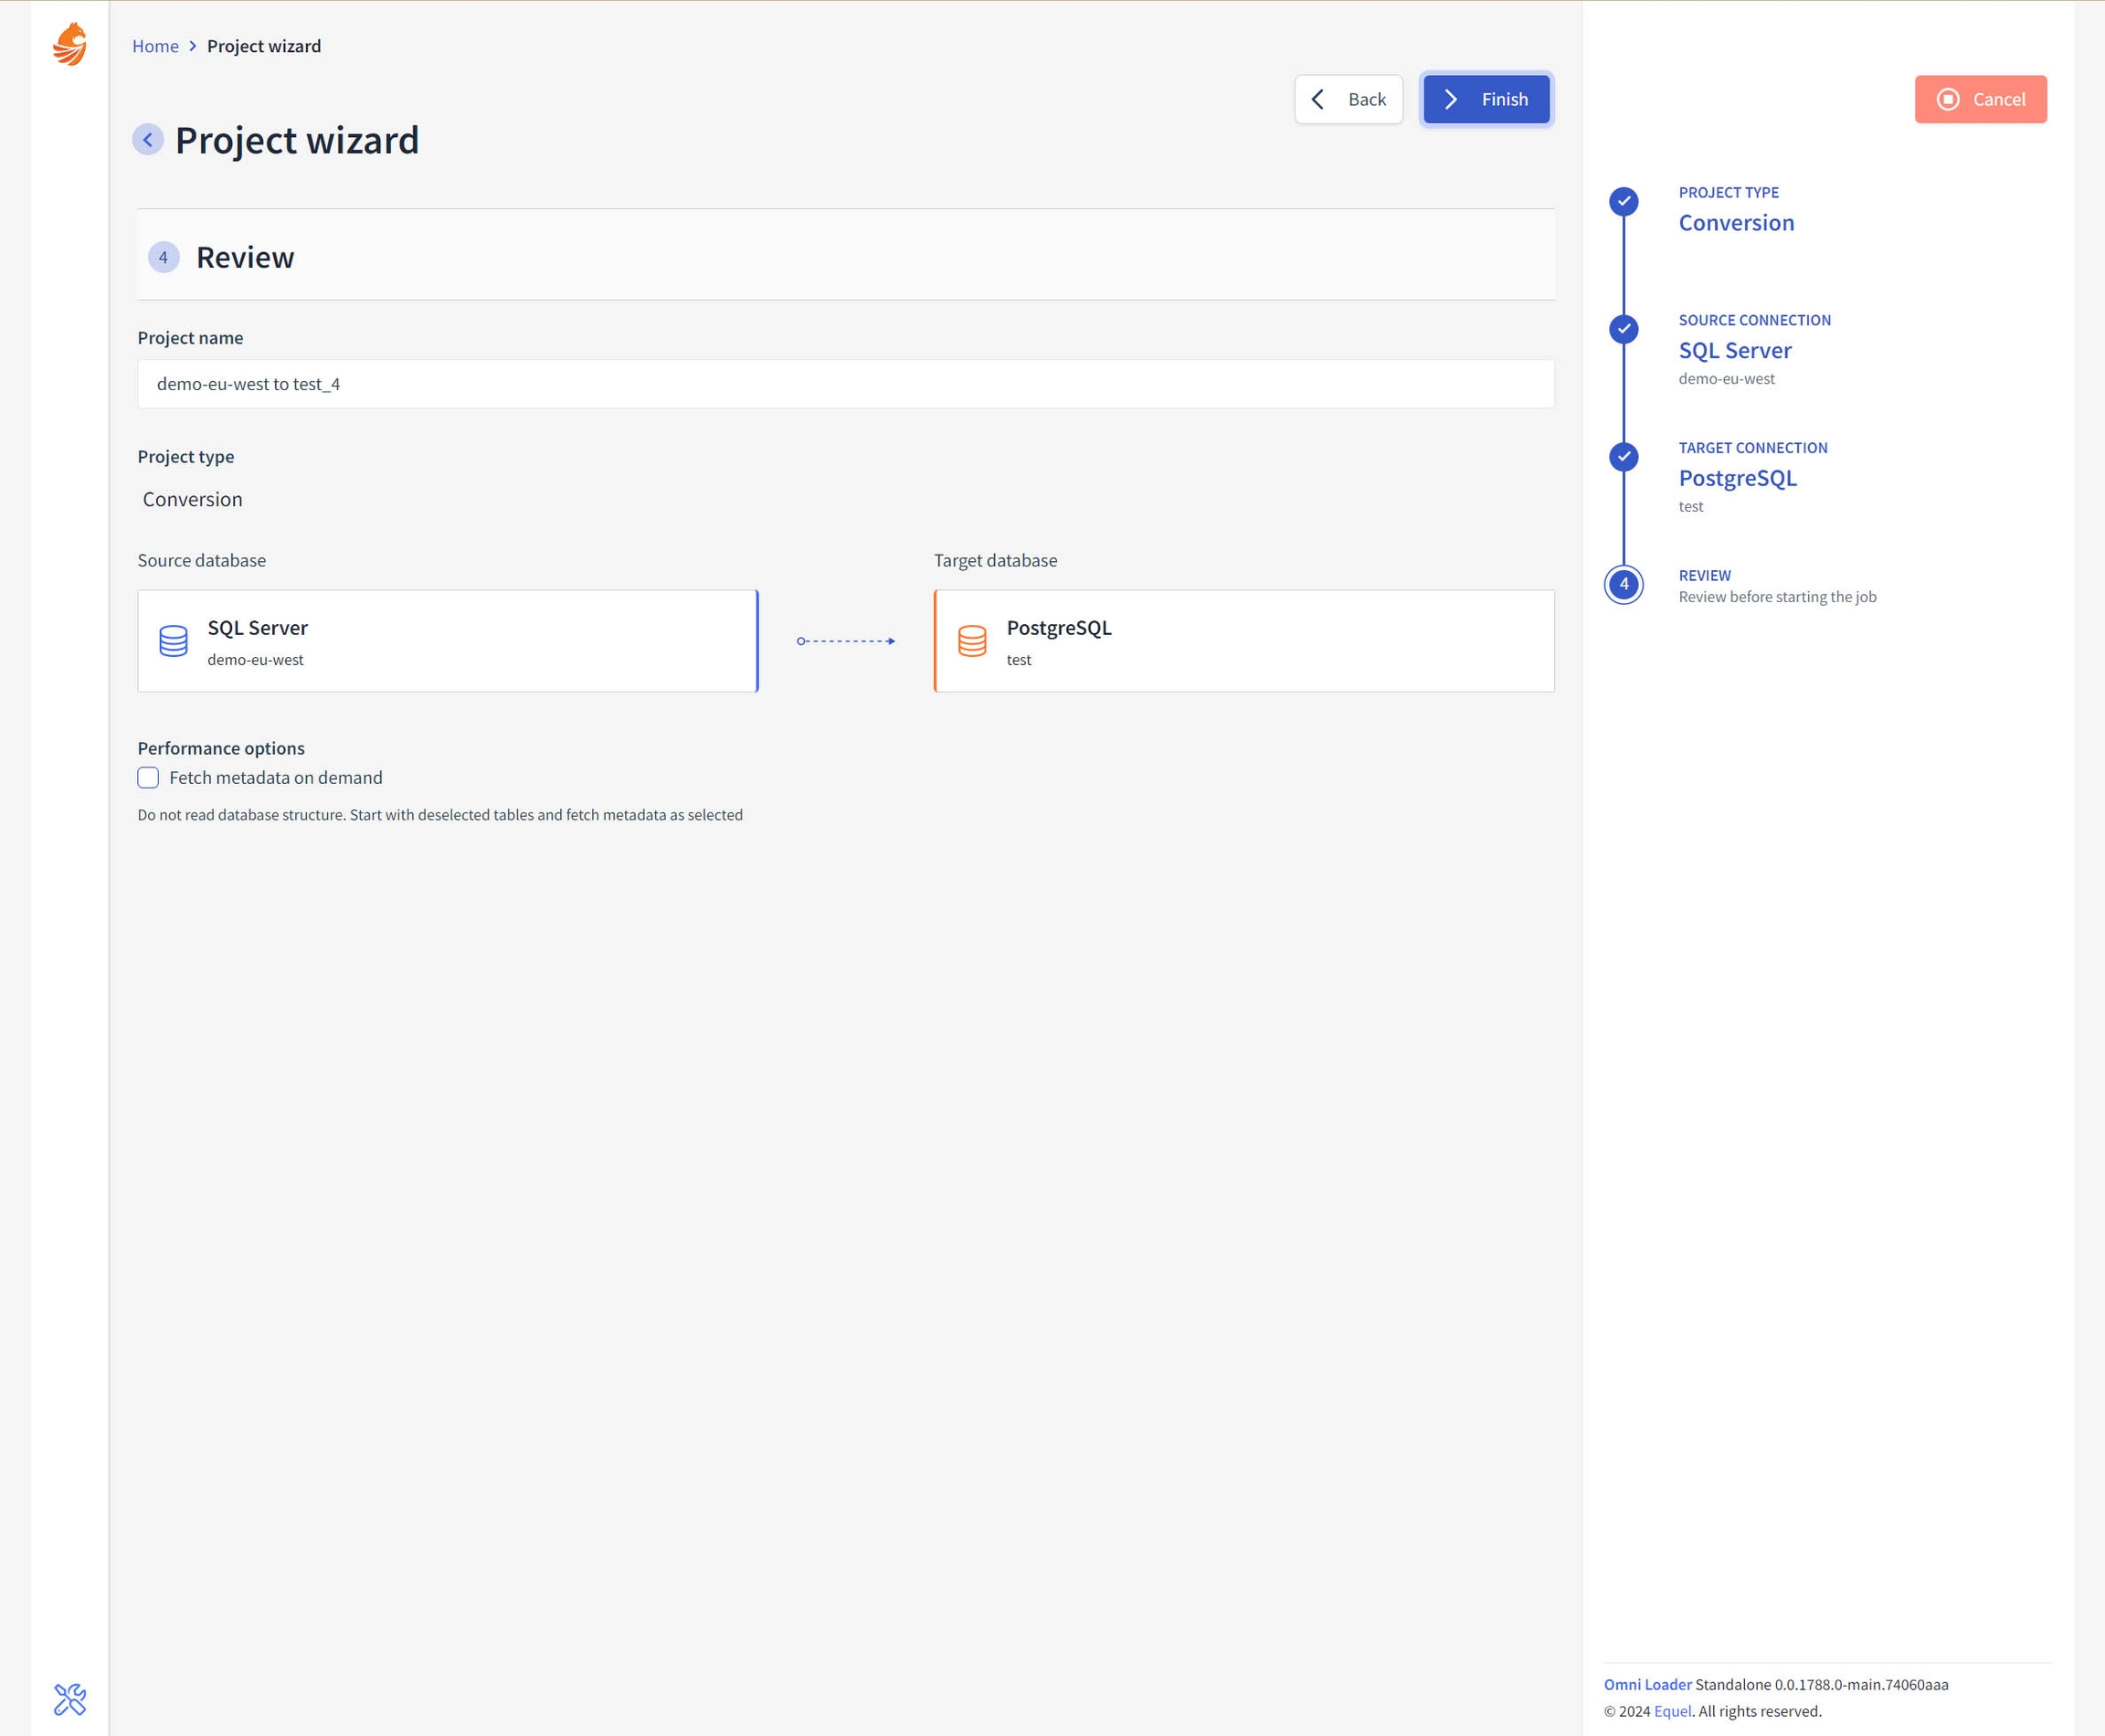Viewport: 2105px width, 1736px height.
Task: Open the Omni Loader footer link
Action: (1647, 1685)
